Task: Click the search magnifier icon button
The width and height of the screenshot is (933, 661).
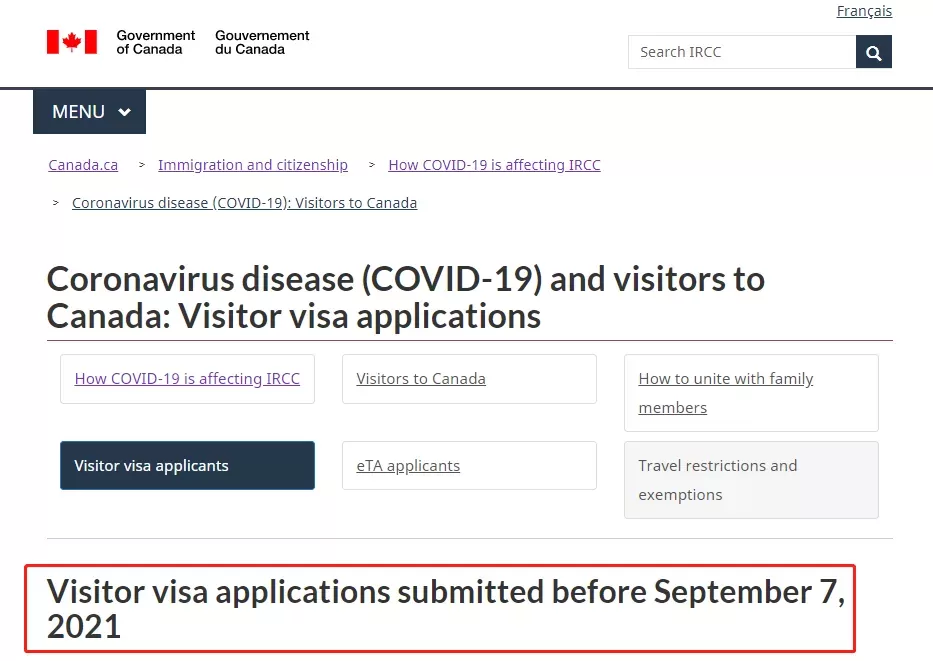Action: pyautogui.click(x=873, y=52)
